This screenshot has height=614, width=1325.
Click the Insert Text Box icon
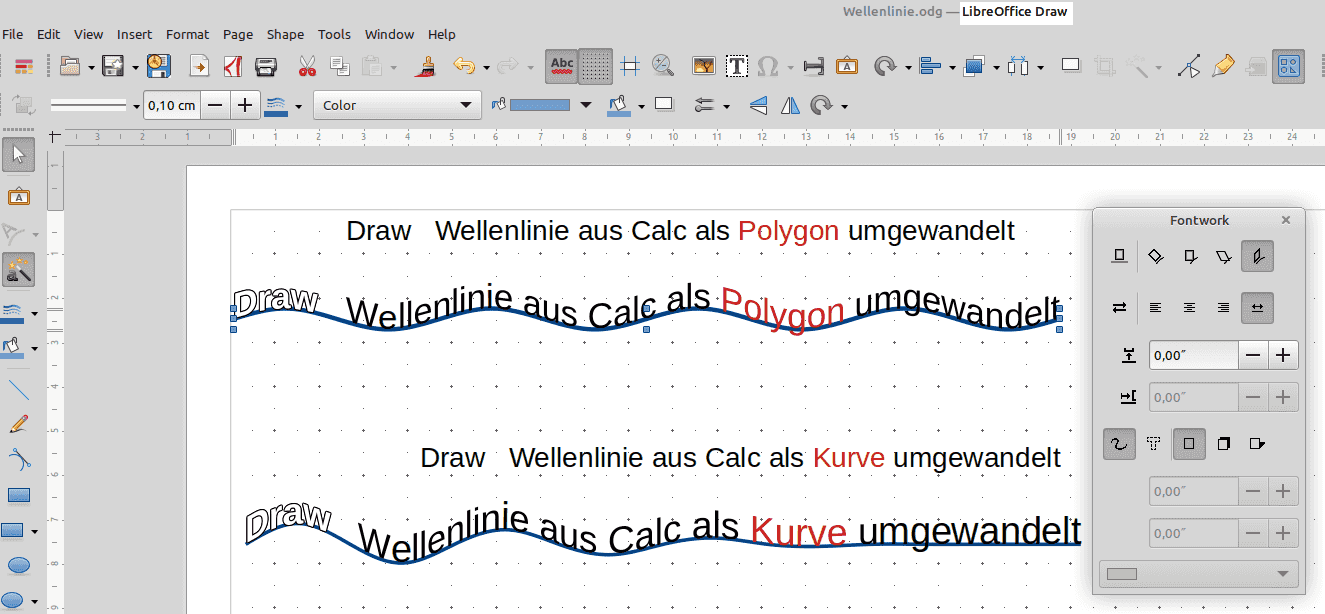(737, 67)
